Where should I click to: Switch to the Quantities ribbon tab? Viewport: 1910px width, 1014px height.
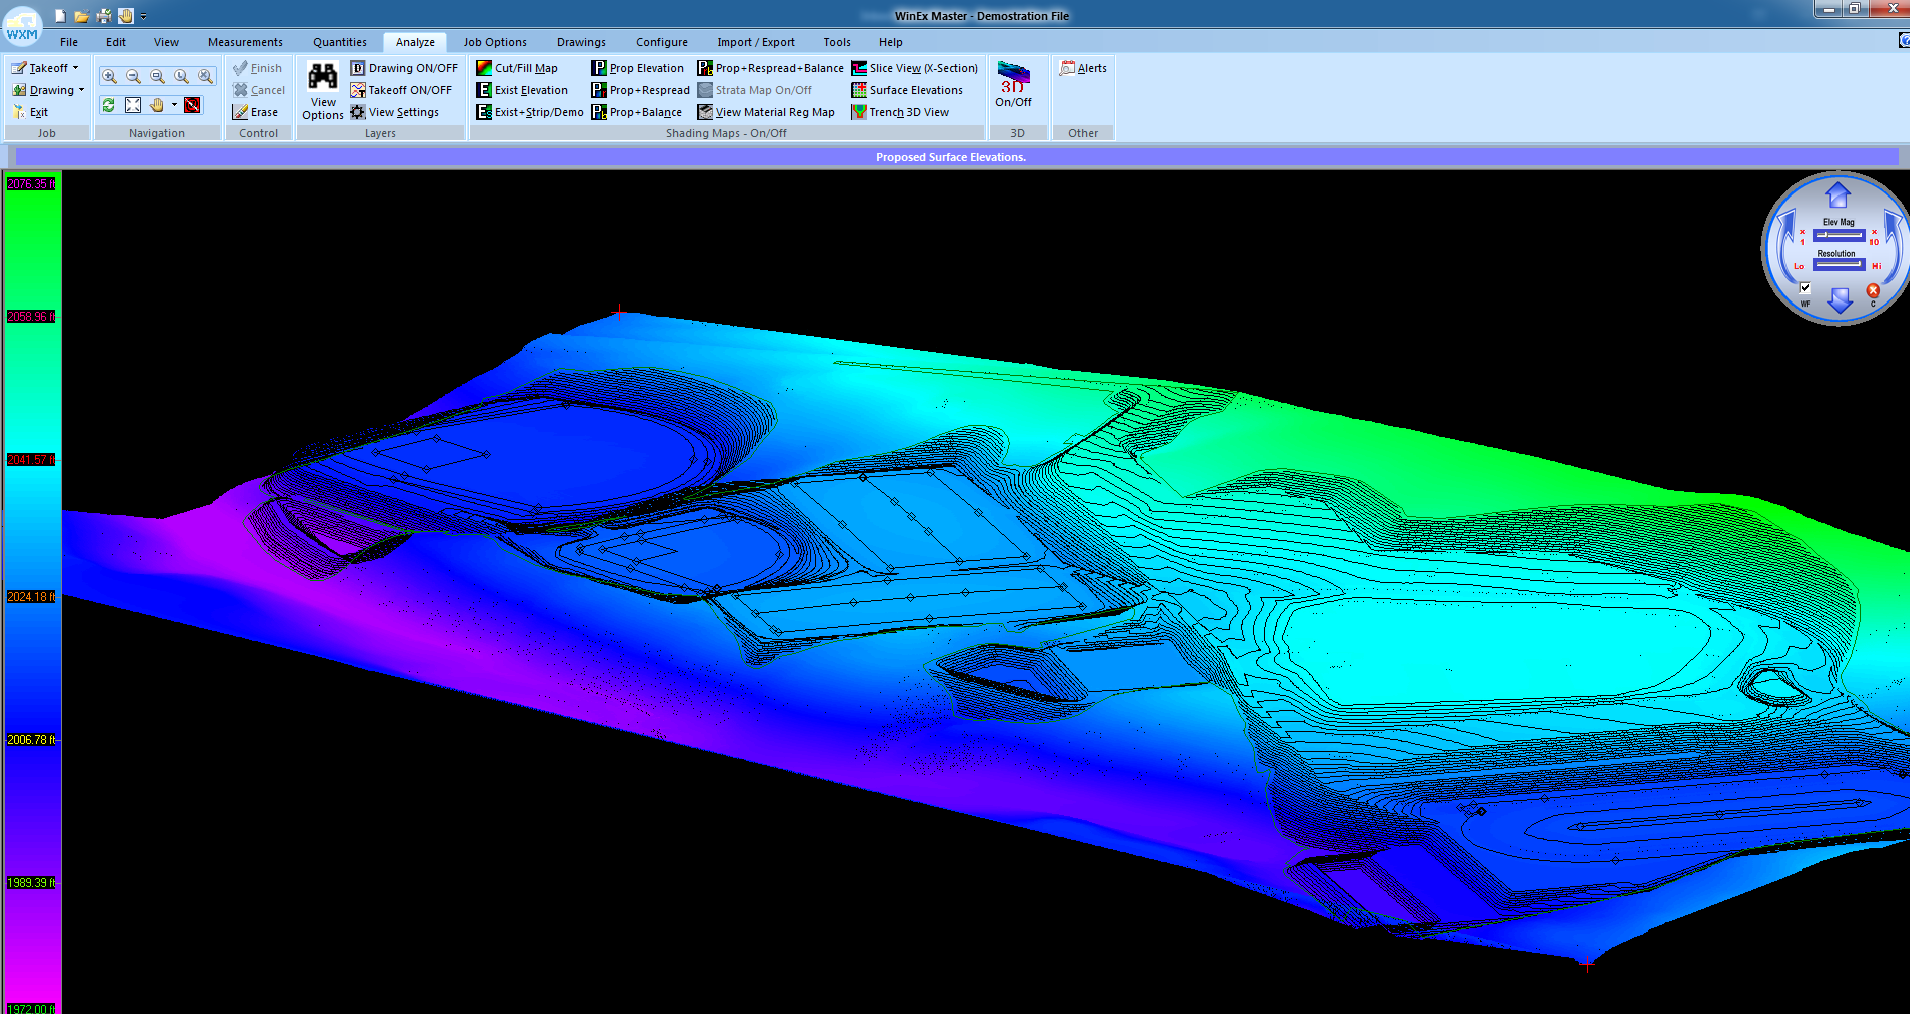click(x=339, y=42)
